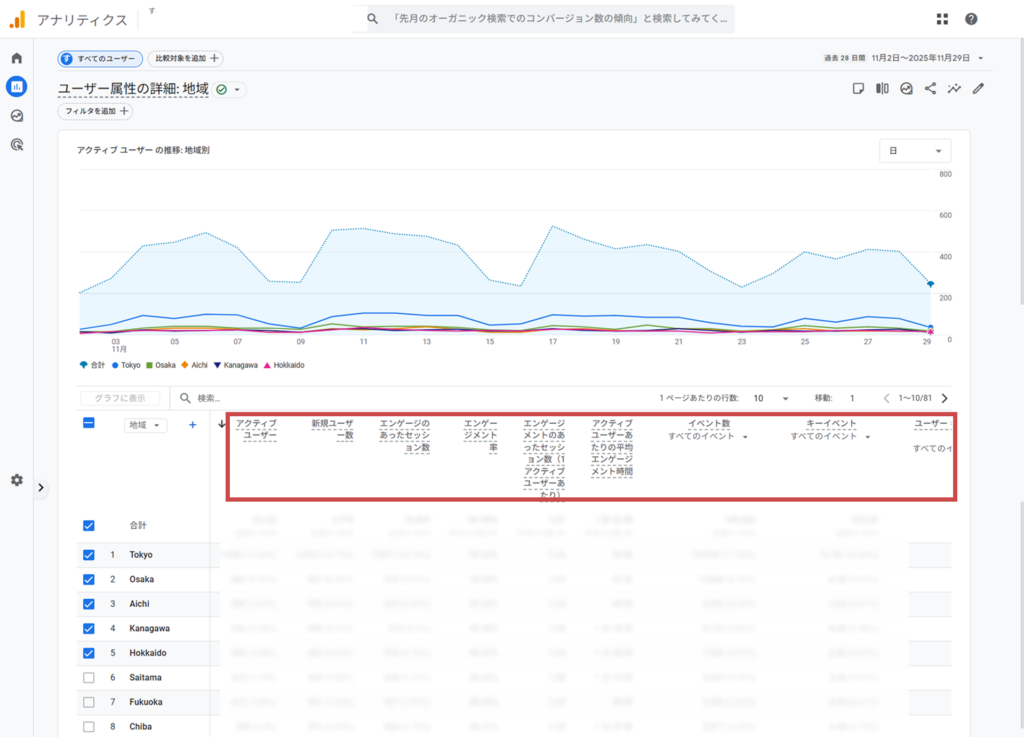Viewport: 1024px width, 737px height.
Task: Expand the rows per page dropdown
Action: click(772, 398)
